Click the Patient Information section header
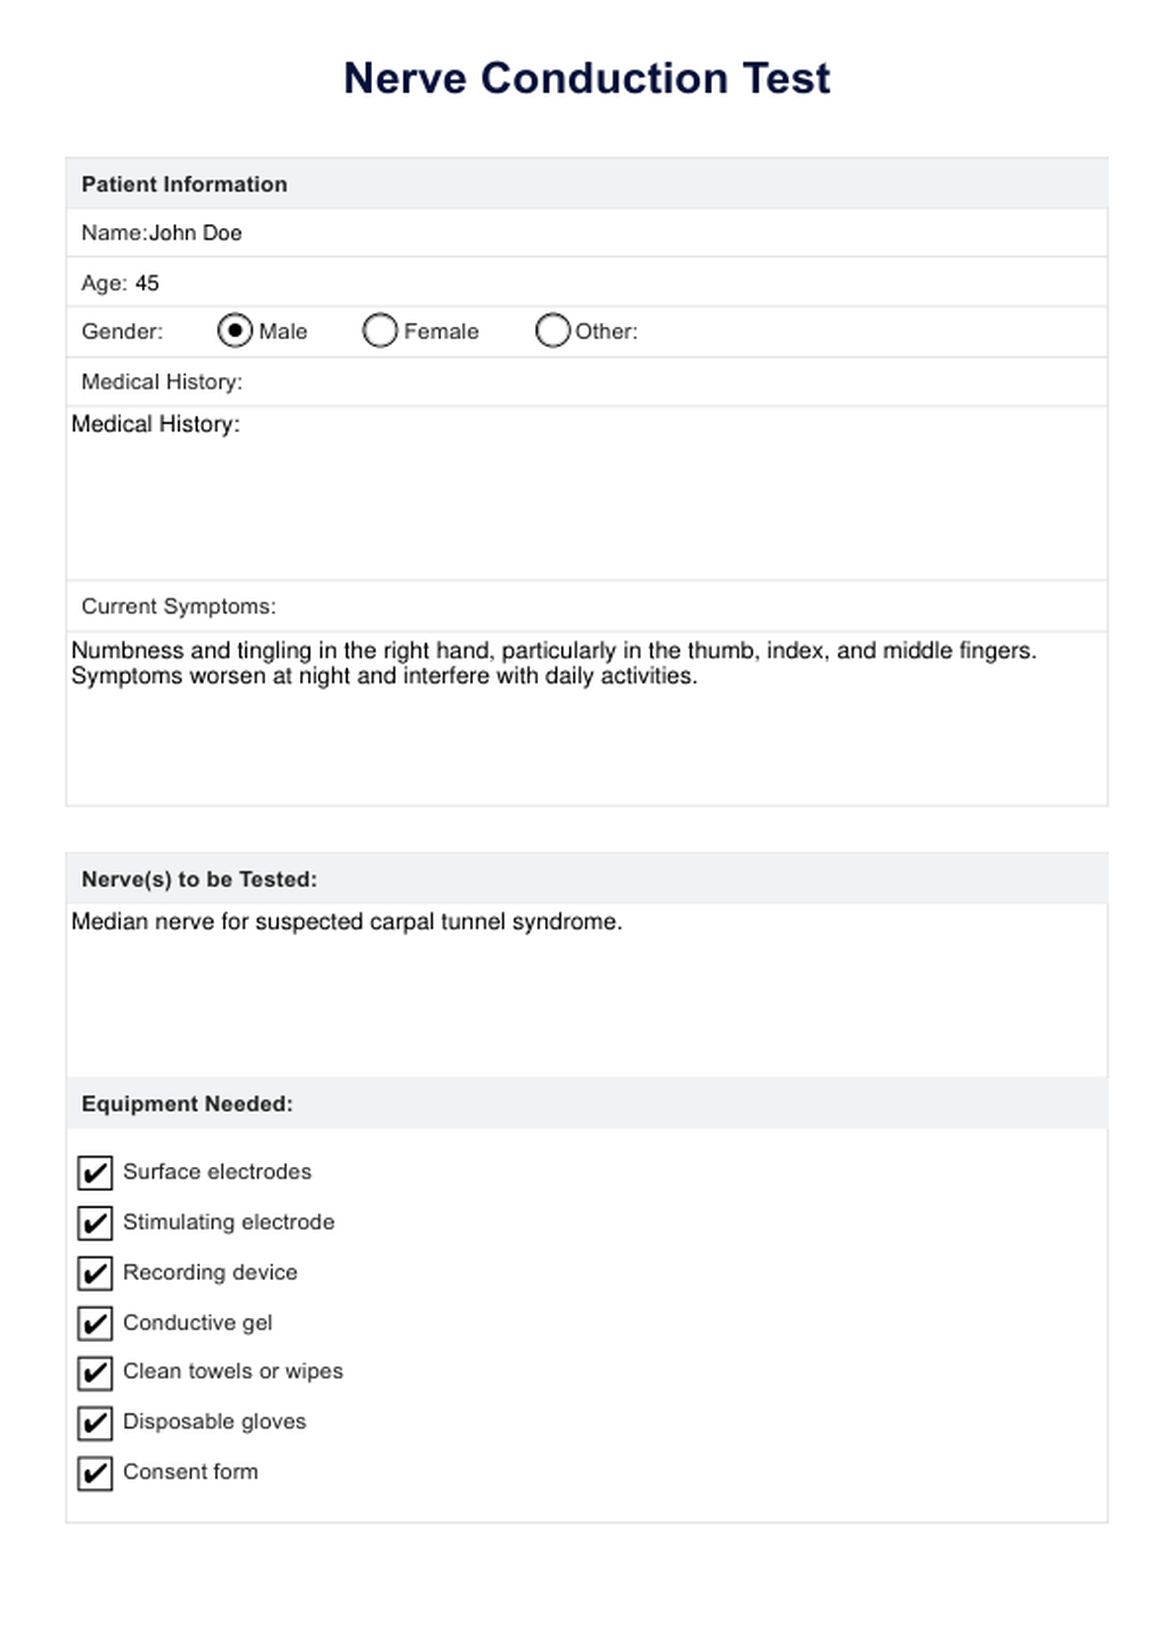The height and width of the screenshot is (1630, 1176). (184, 184)
